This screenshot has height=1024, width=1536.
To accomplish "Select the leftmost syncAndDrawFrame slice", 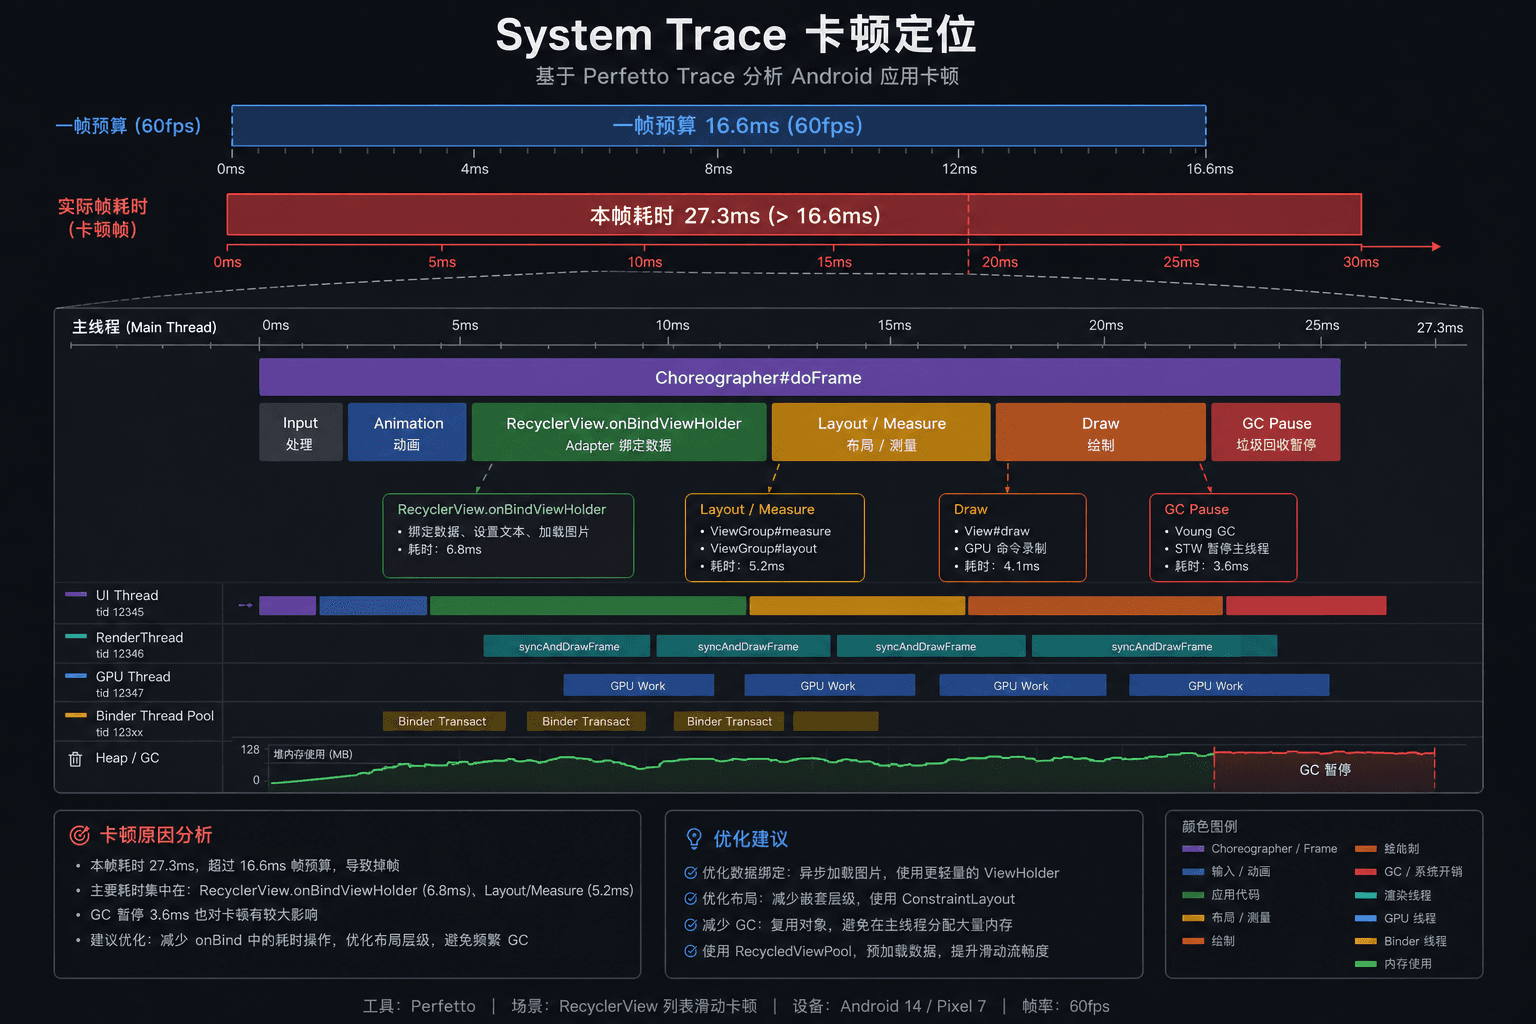I will pos(567,646).
